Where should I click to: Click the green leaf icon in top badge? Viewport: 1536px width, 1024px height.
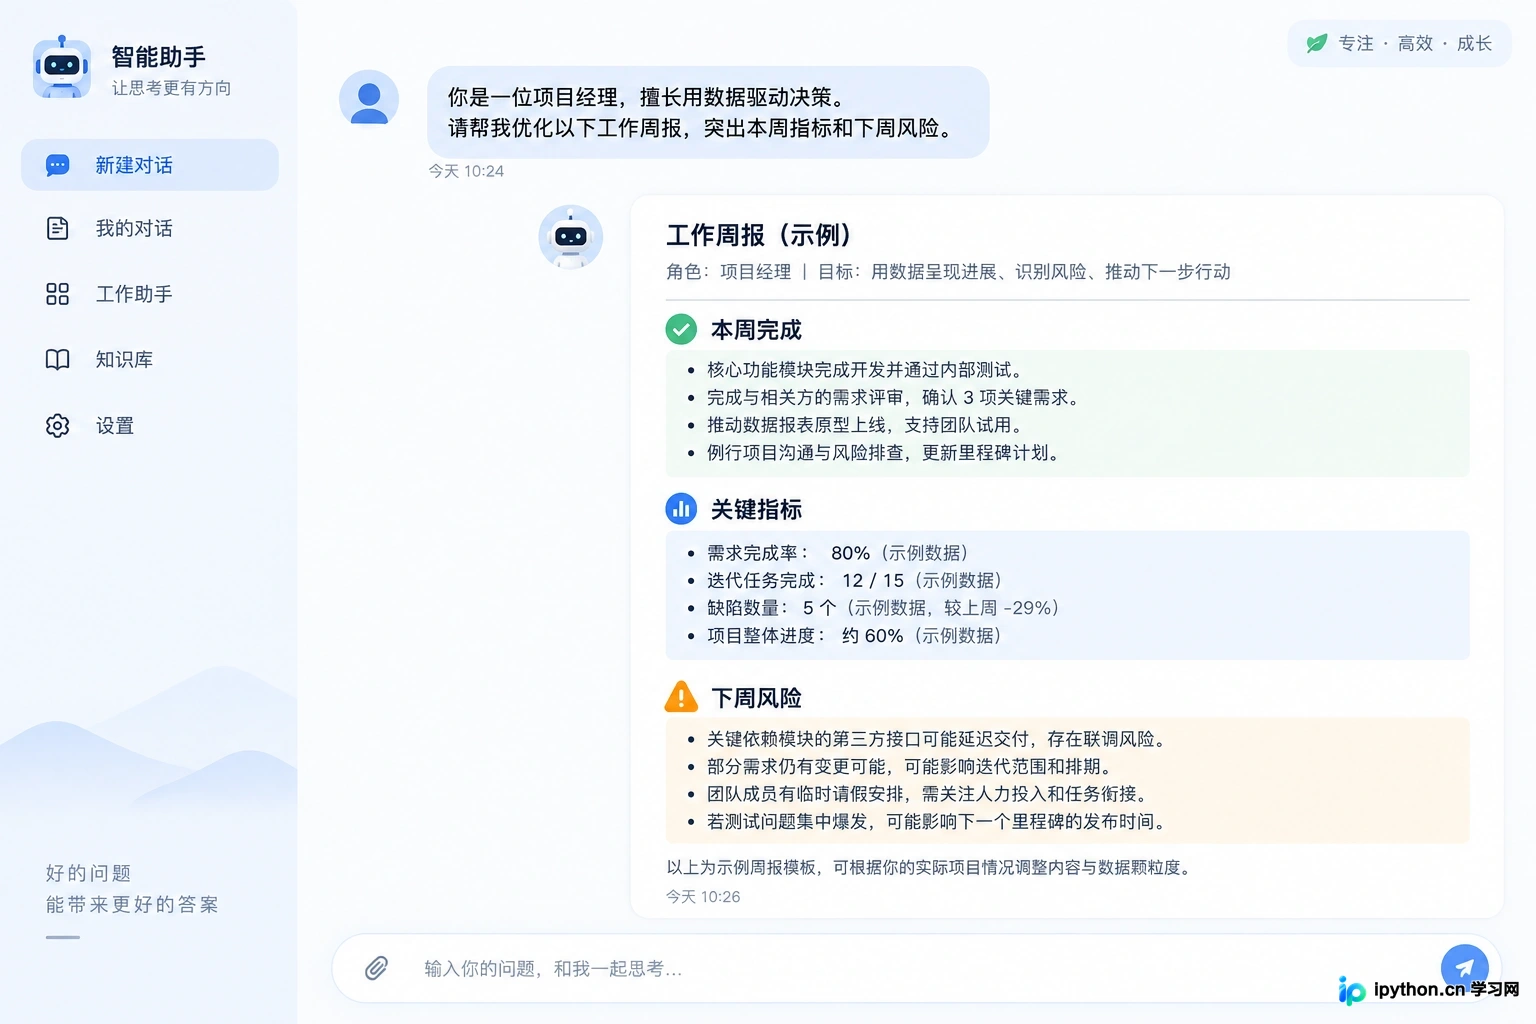point(1317,43)
